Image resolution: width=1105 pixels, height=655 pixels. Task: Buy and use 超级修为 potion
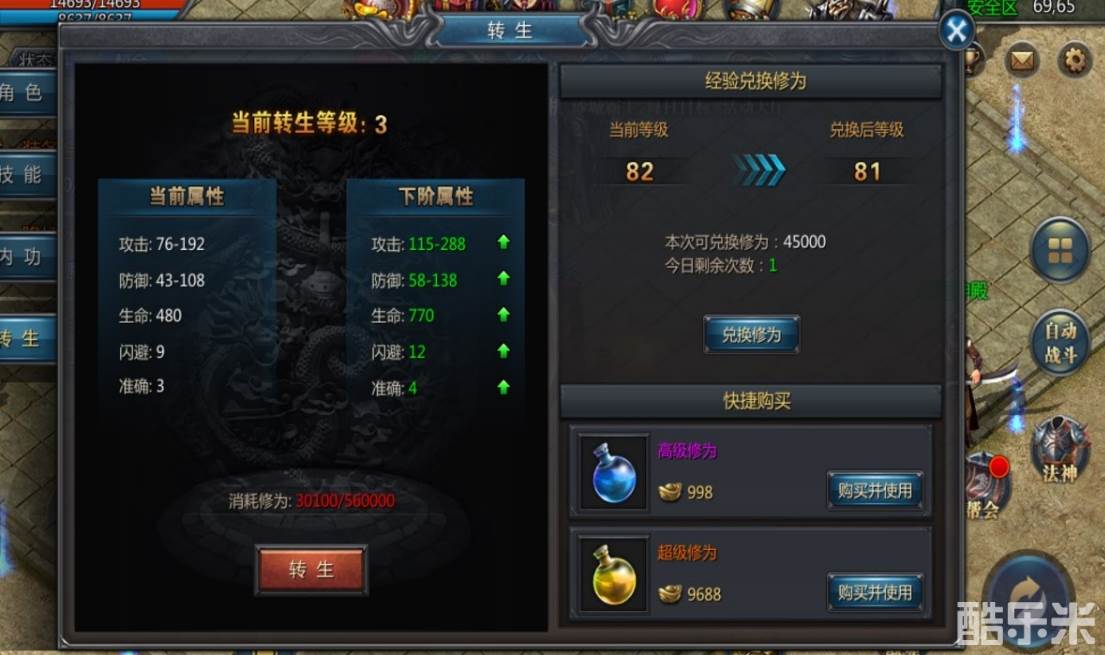click(875, 592)
